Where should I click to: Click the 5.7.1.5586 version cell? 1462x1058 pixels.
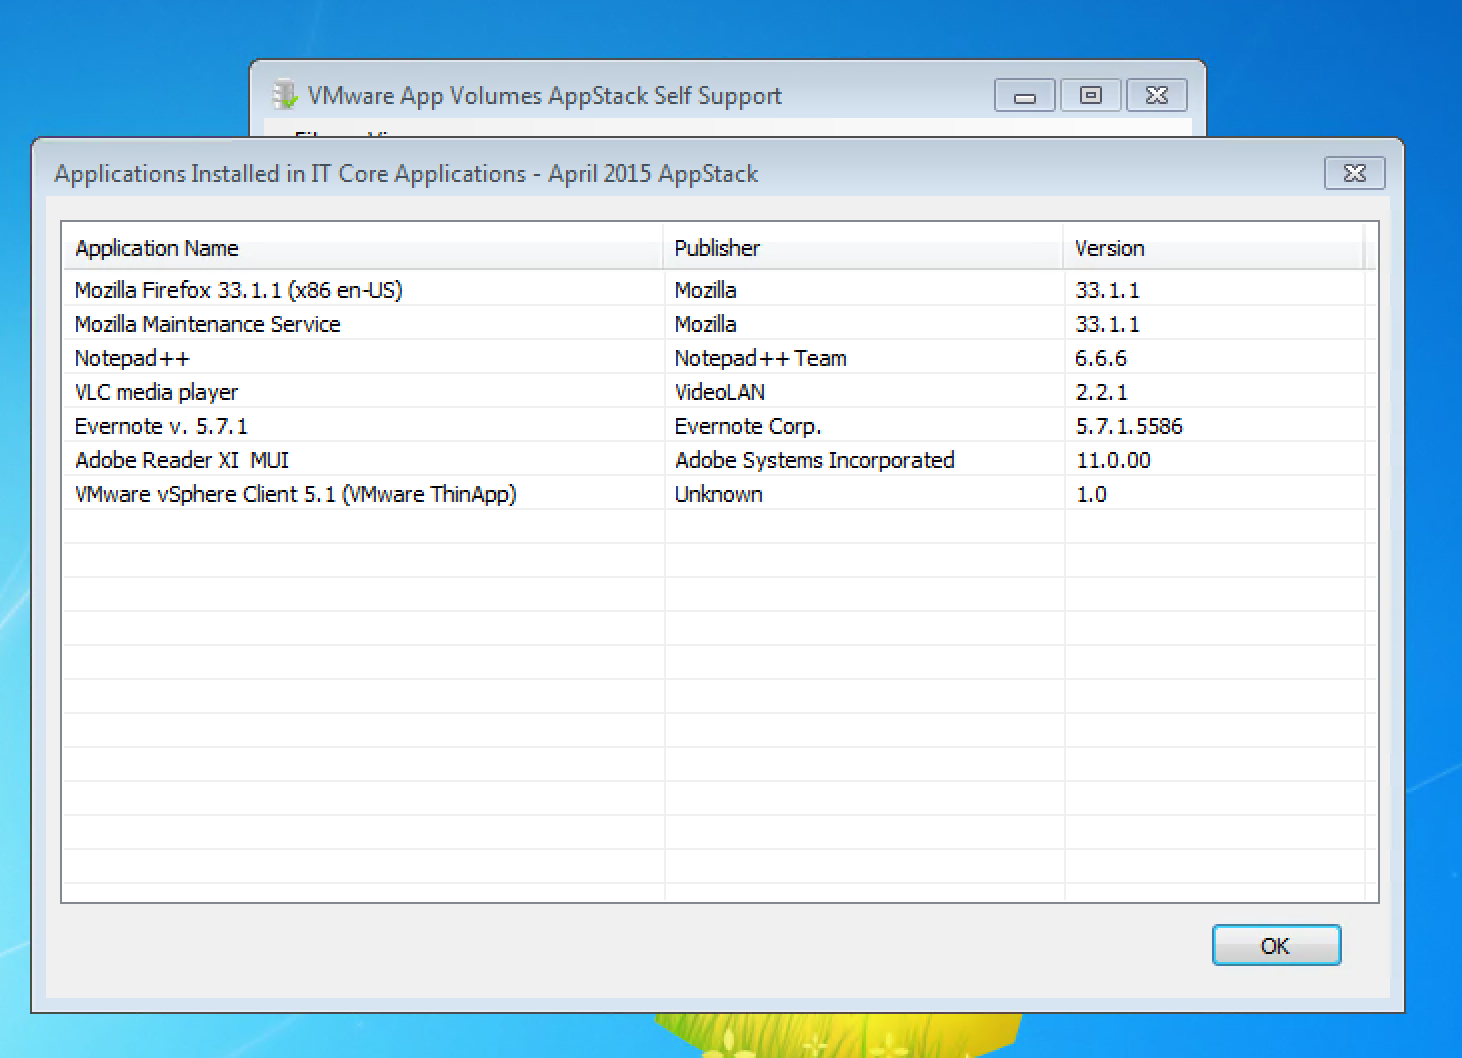pos(1128,426)
